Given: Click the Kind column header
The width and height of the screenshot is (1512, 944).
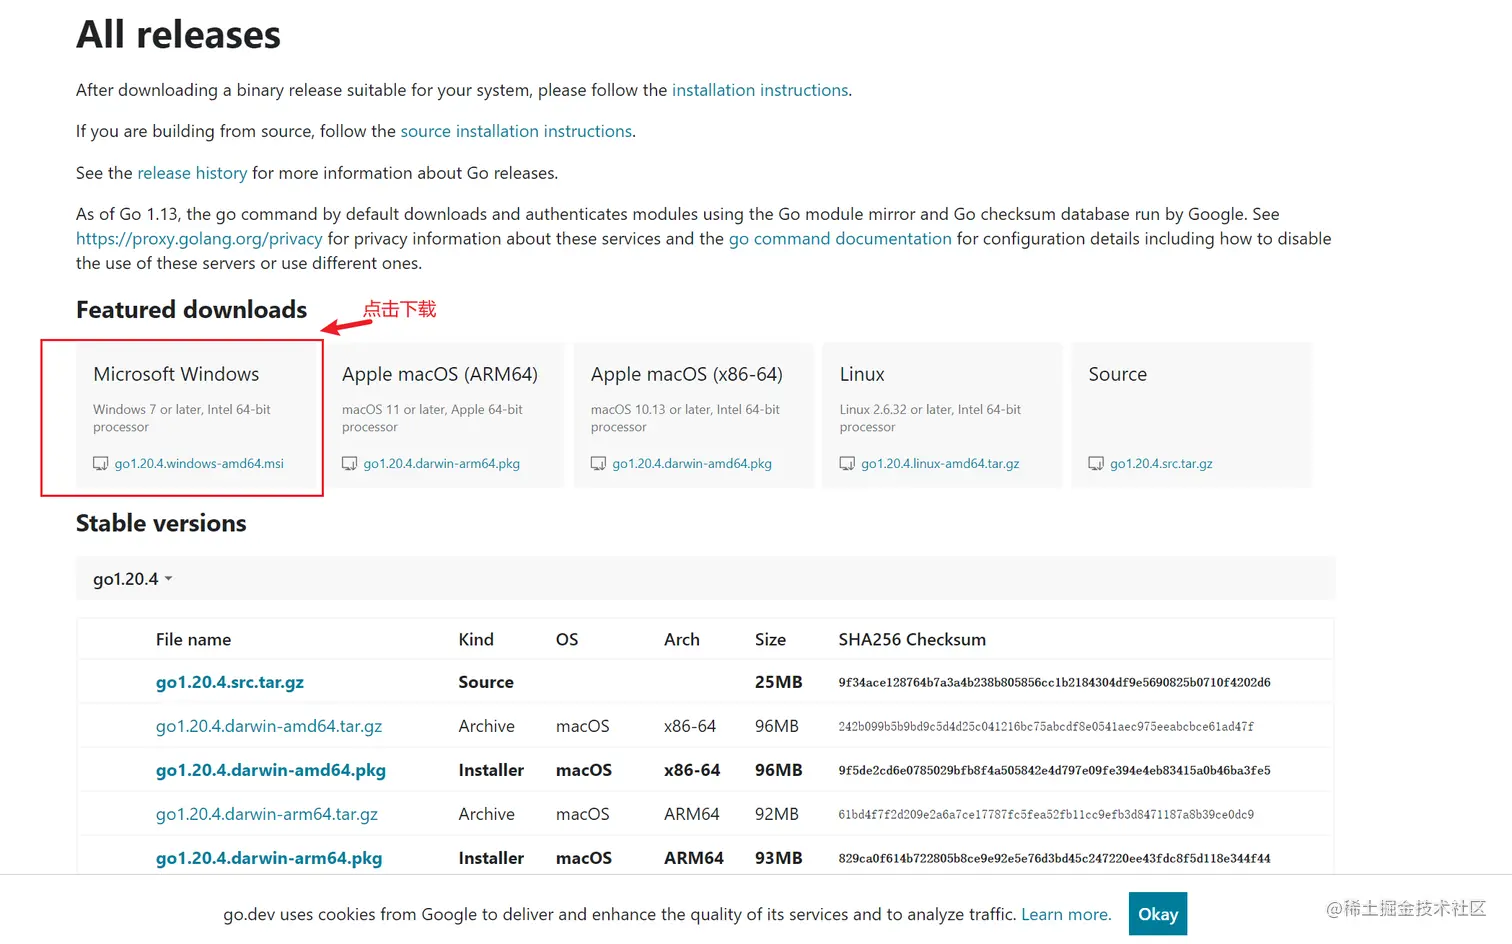Looking at the screenshot, I should tap(476, 639).
